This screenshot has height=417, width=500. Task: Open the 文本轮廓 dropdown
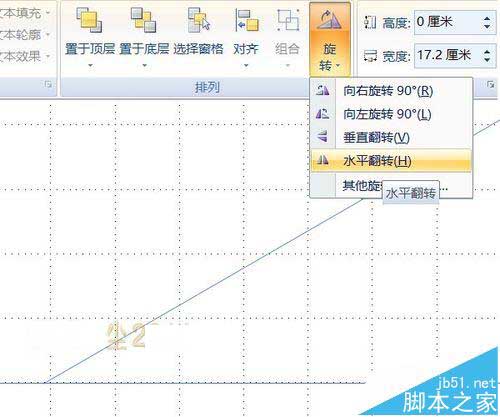pos(48,34)
